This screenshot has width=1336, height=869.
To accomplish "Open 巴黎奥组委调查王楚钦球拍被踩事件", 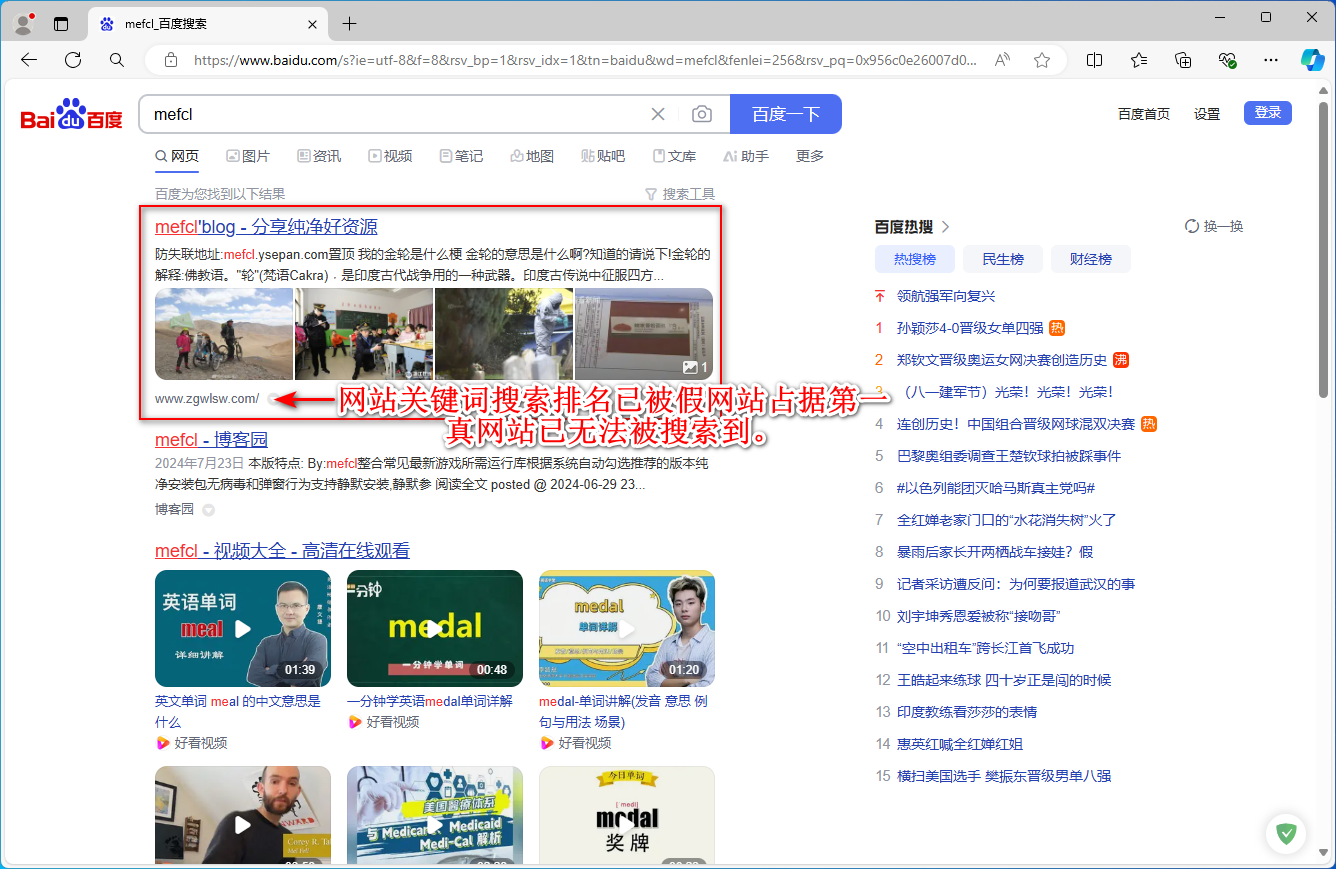I will (1009, 456).
